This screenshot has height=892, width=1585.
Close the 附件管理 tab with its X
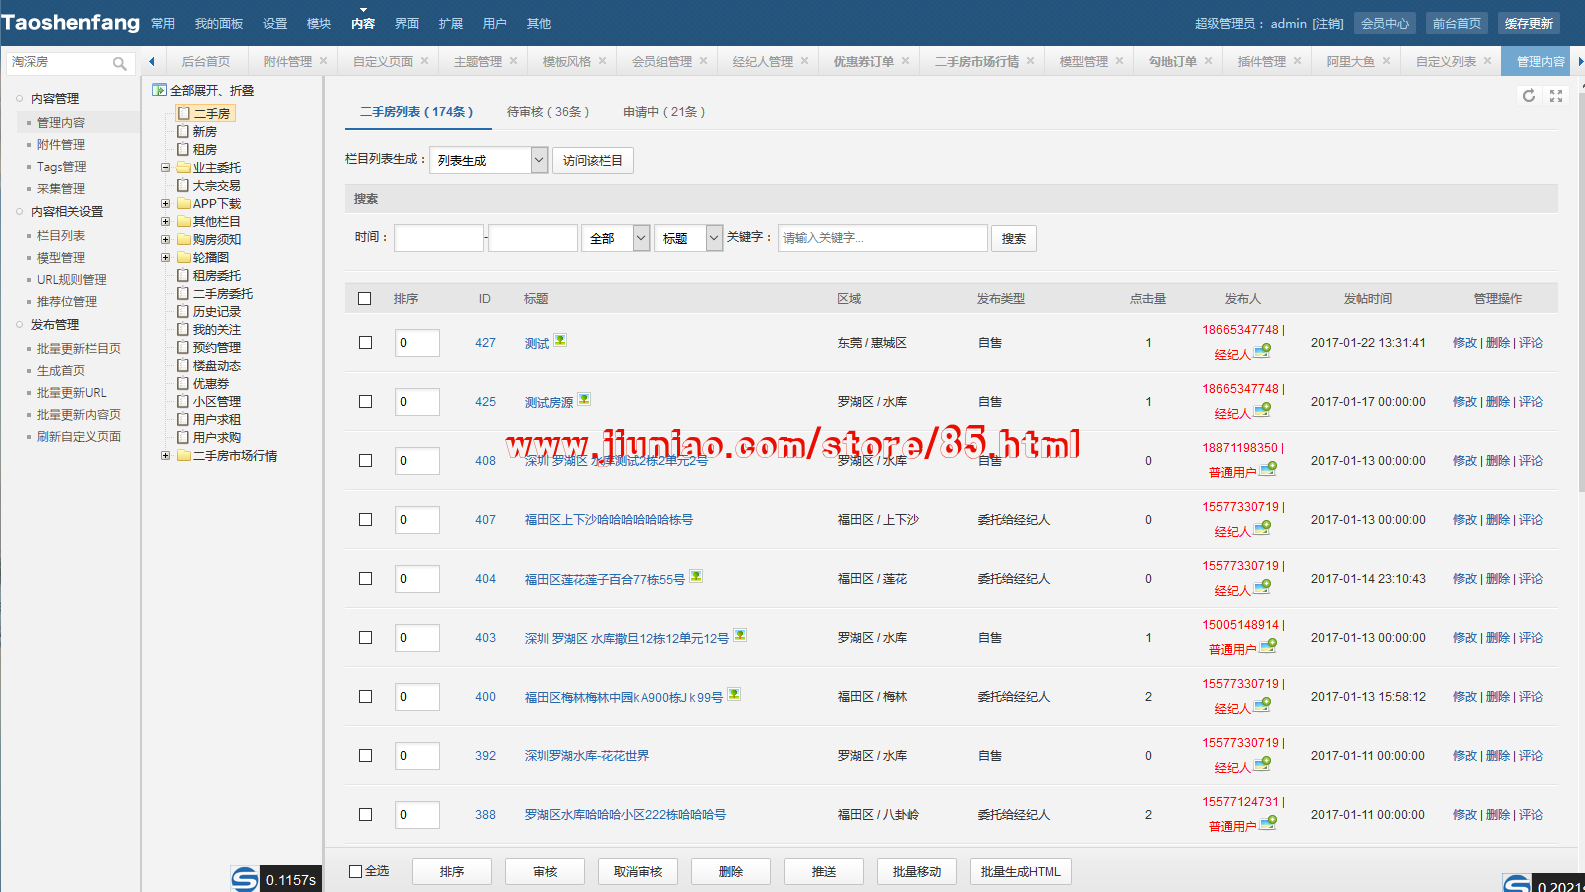[x=324, y=61]
